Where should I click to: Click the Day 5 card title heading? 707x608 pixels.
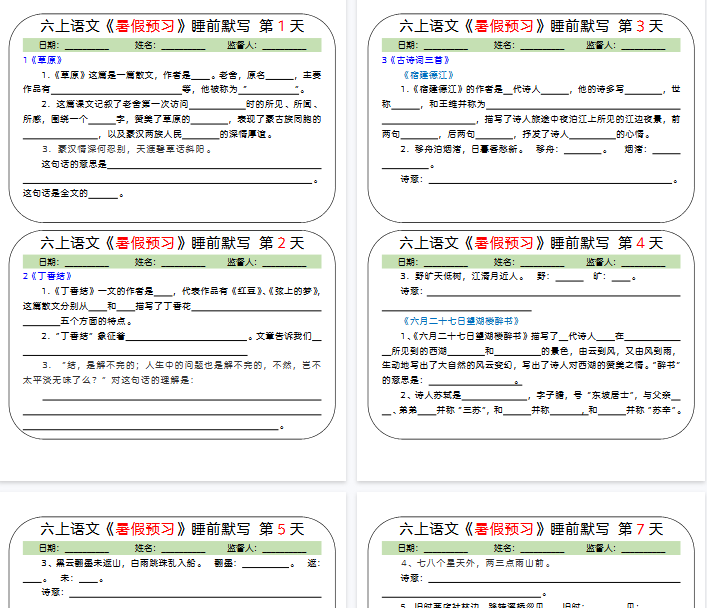(x=172, y=529)
